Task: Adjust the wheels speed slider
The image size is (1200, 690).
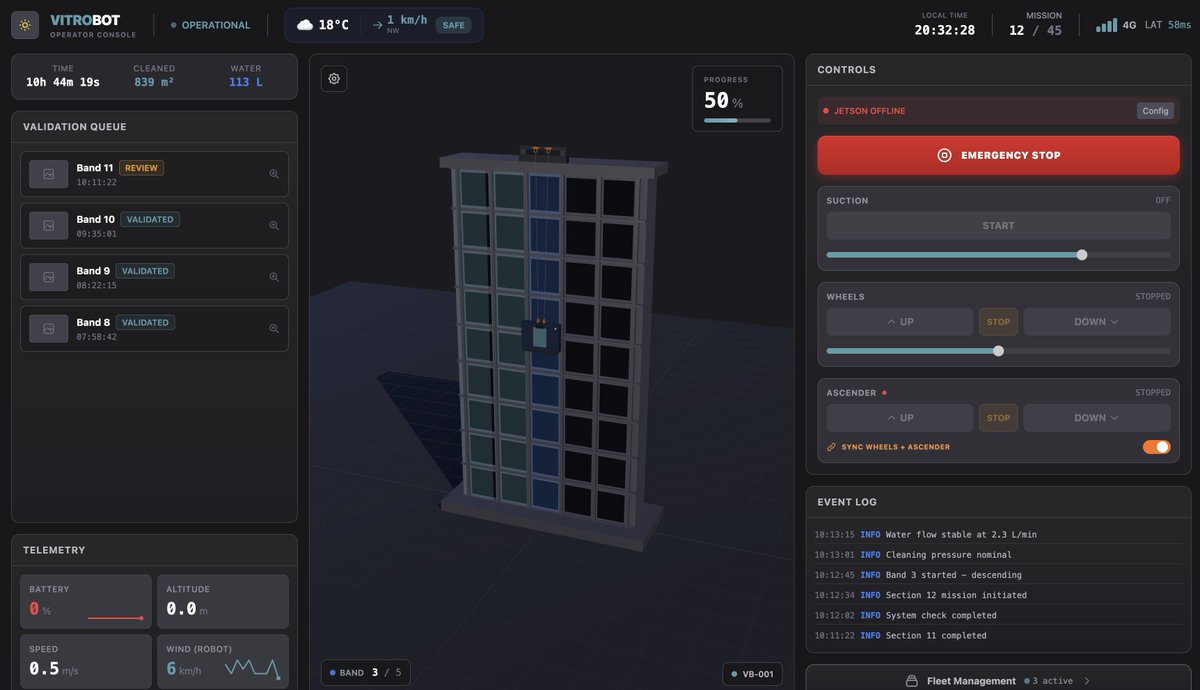Action: (998, 351)
